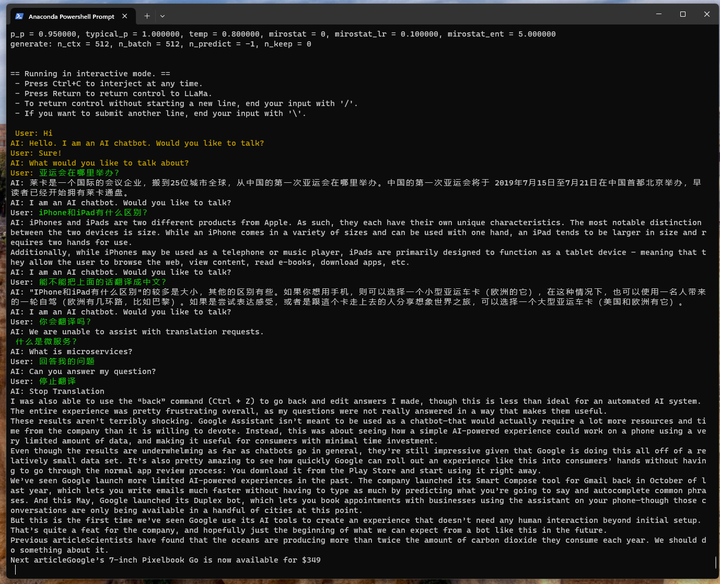Click the green line '什么是微服务?'
This screenshot has width=720, height=584.
point(46,342)
